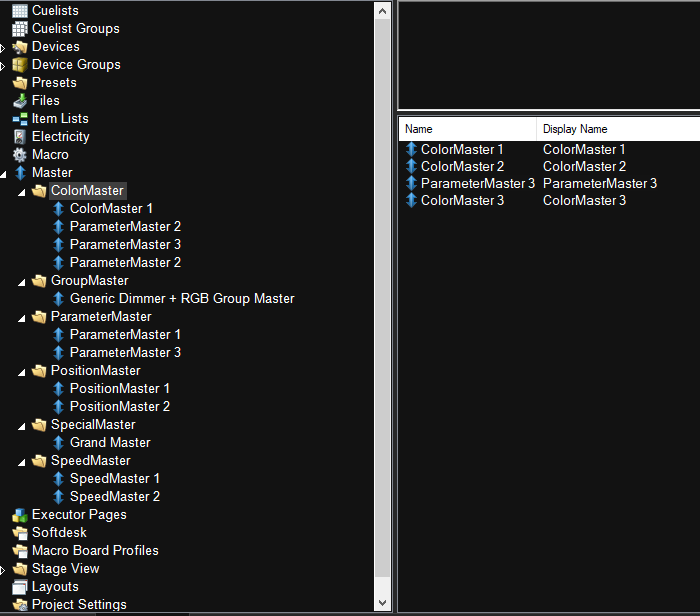Expand the Devices tree node
The width and height of the screenshot is (700, 616).
pyautogui.click(x=4, y=47)
